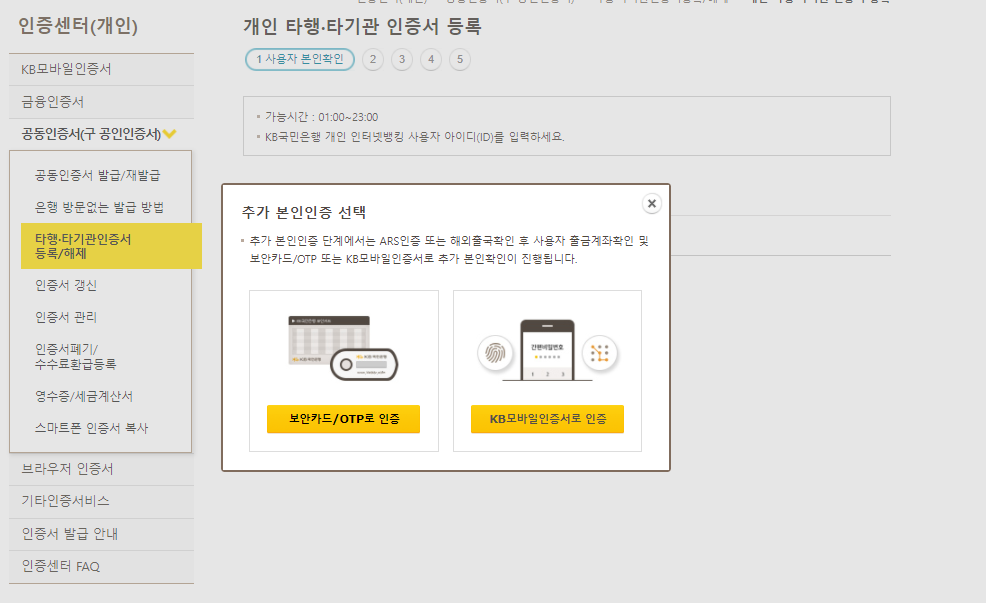Viewport: 986px width, 603px height.
Task: Click the 가능시간 : 01:00~23:00 notice text
Action: coord(321,117)
